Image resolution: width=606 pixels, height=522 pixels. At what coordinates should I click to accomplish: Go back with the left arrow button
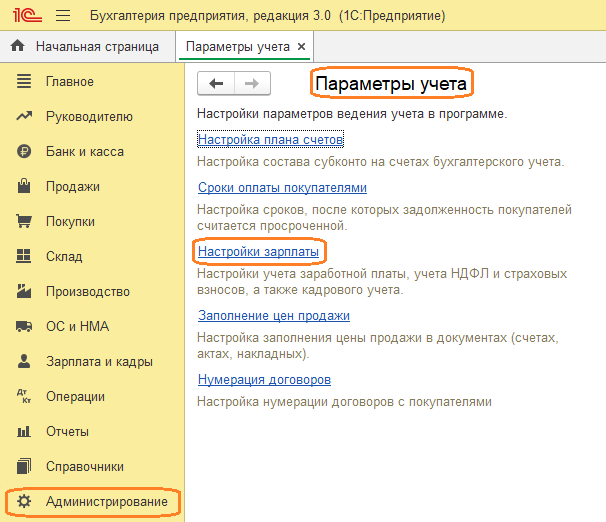coord(215,84)
